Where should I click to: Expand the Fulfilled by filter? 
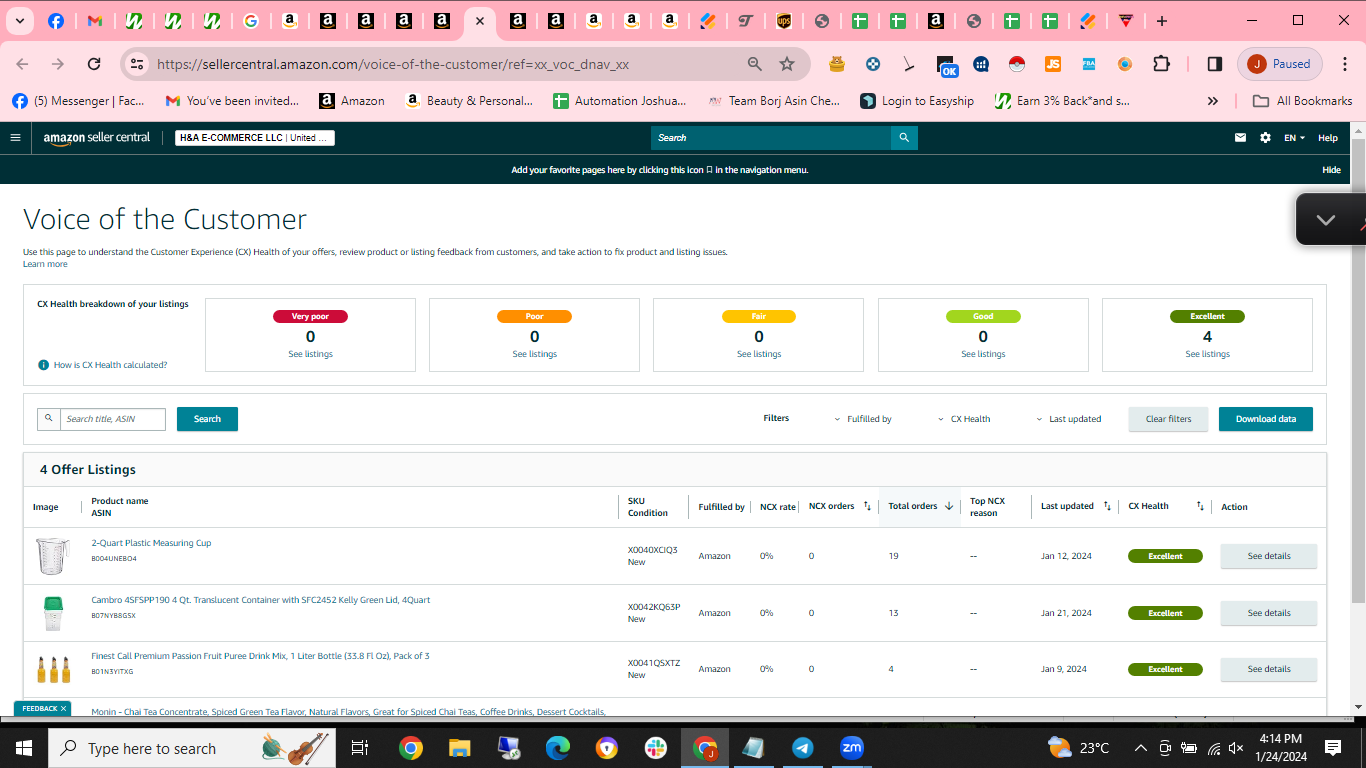point(862,419)
